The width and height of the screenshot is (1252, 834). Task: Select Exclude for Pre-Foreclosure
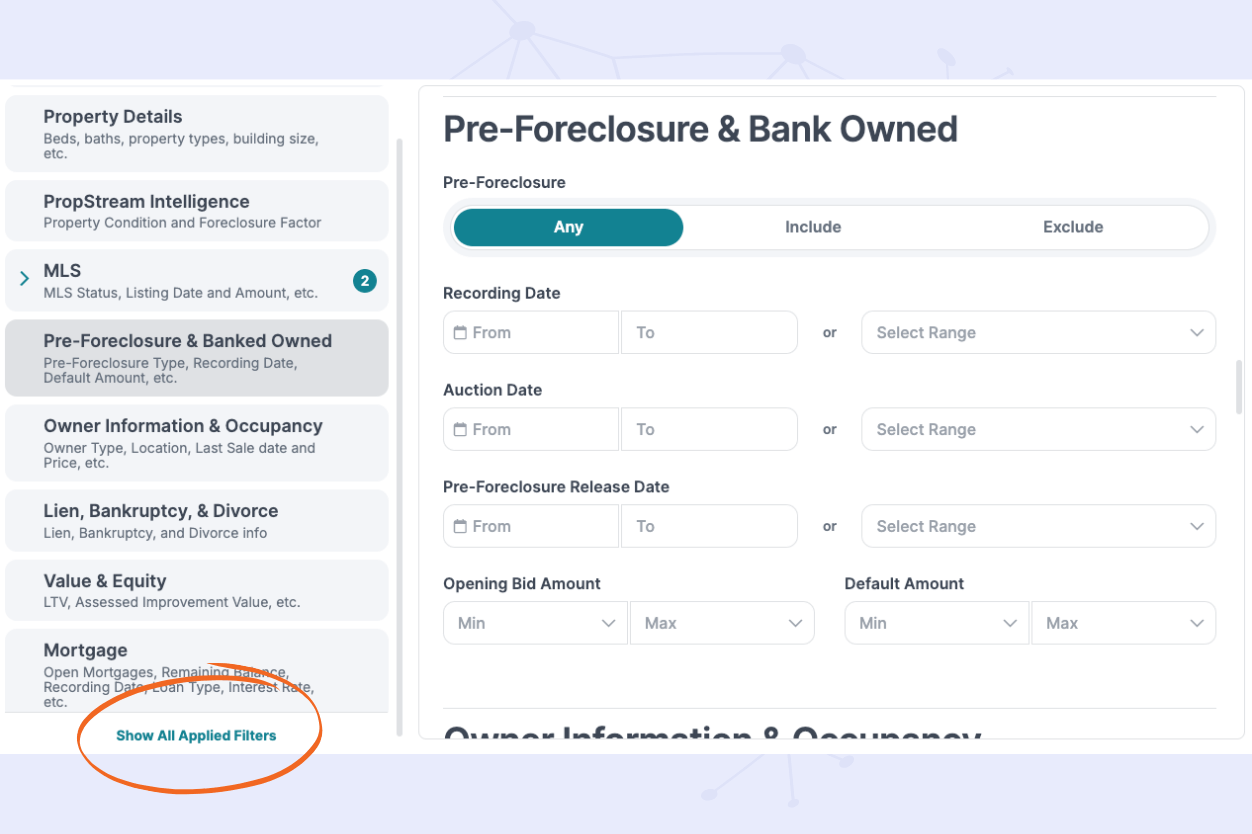(x=1073, y=227)
